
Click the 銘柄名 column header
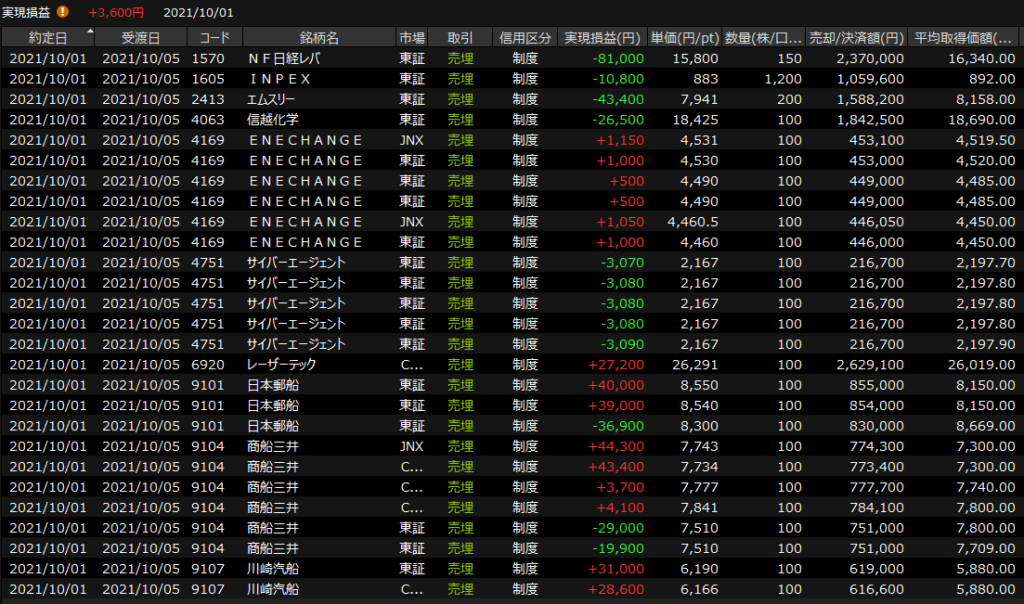pyautogui.click(x=319, y=38)
